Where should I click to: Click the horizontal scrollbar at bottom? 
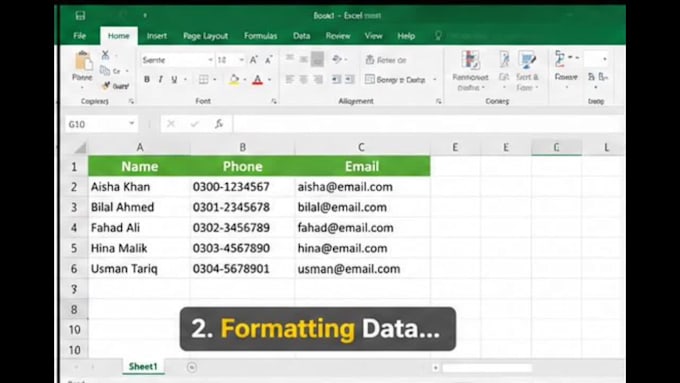487,368
